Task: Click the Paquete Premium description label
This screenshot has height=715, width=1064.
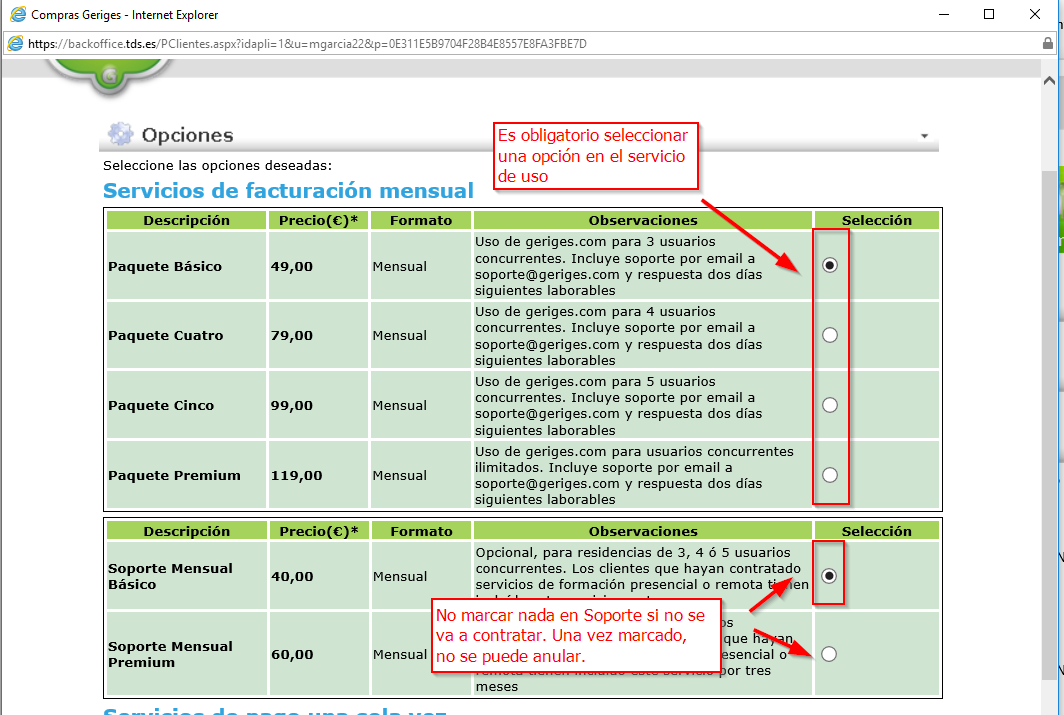Action: 174,475
